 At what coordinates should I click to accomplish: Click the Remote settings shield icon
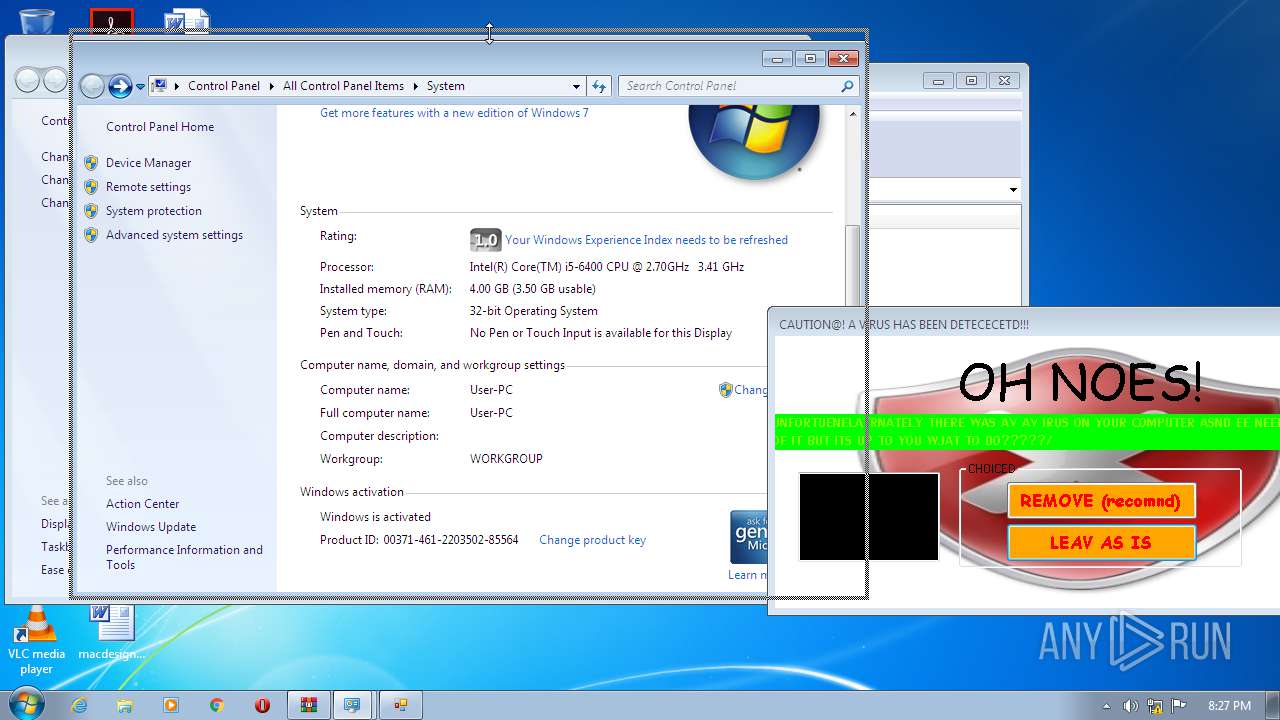click(x=91, y=187)
